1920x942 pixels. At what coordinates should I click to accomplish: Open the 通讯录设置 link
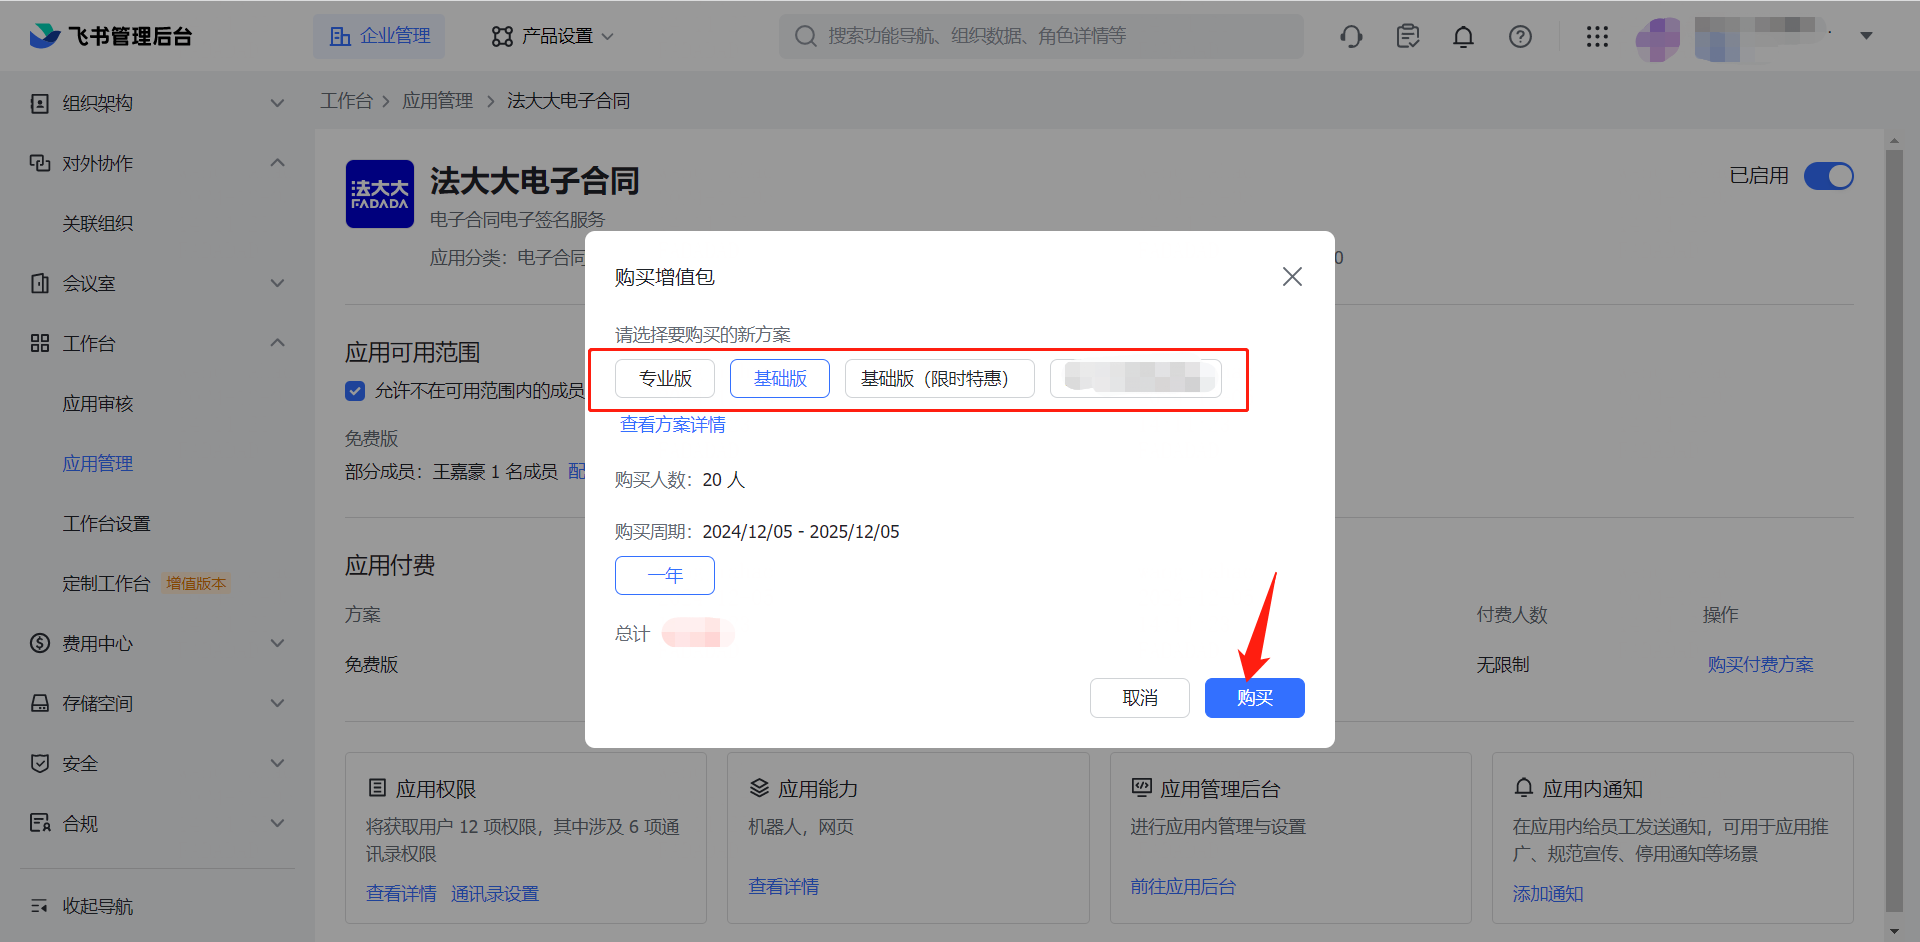[495, 894]
